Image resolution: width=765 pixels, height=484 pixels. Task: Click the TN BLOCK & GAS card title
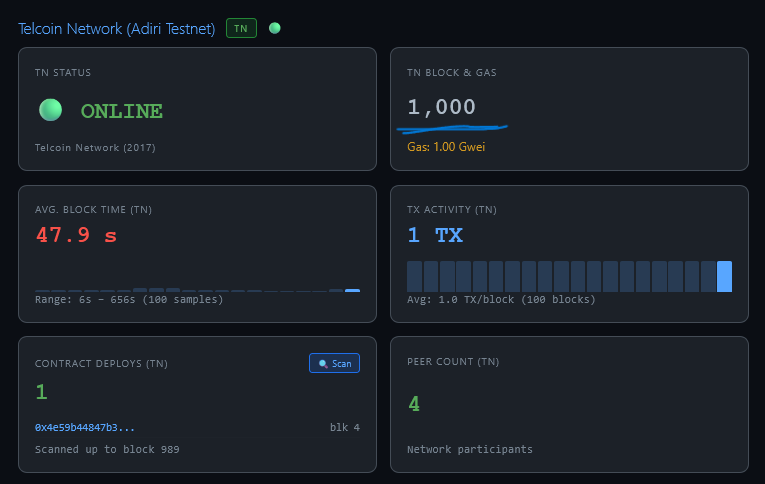(452, 73)
